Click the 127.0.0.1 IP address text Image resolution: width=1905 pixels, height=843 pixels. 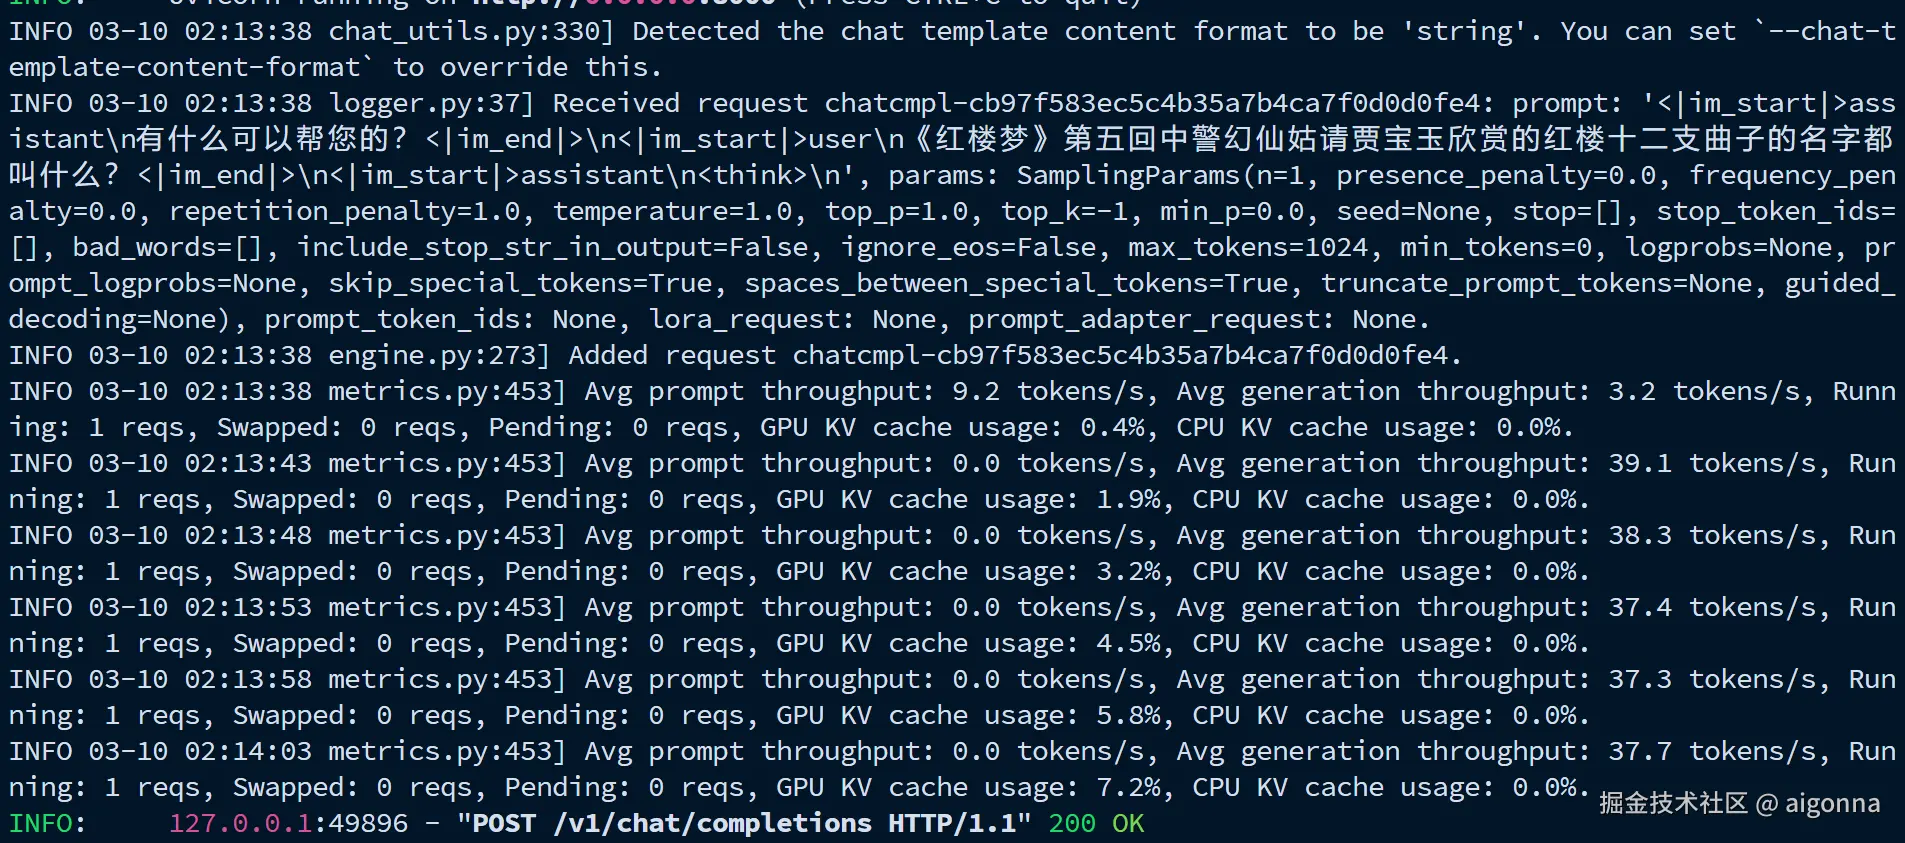point(240,823)
